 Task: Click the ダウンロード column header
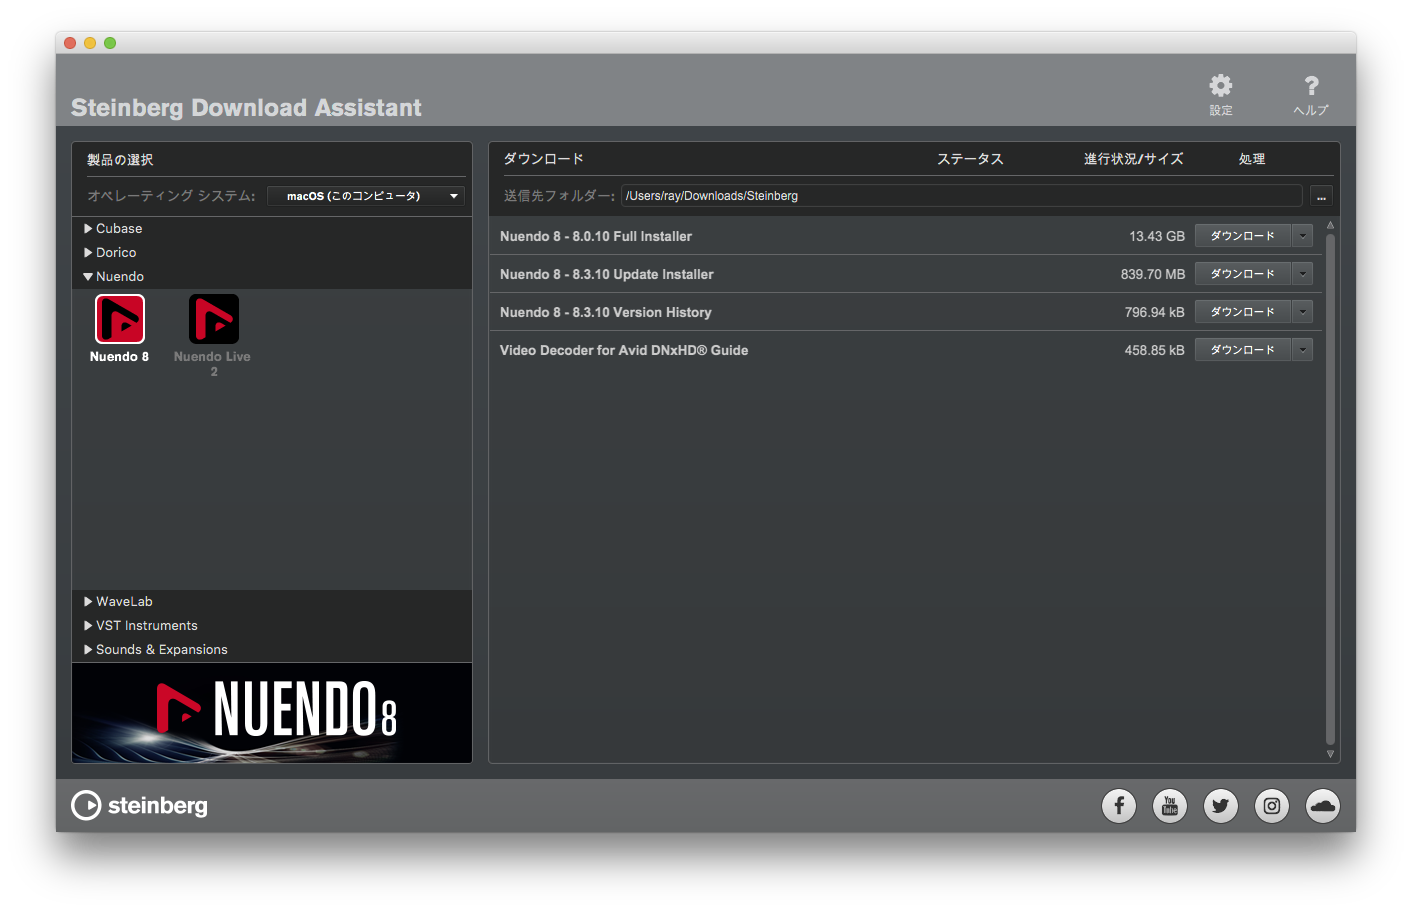tap(543, 159)
